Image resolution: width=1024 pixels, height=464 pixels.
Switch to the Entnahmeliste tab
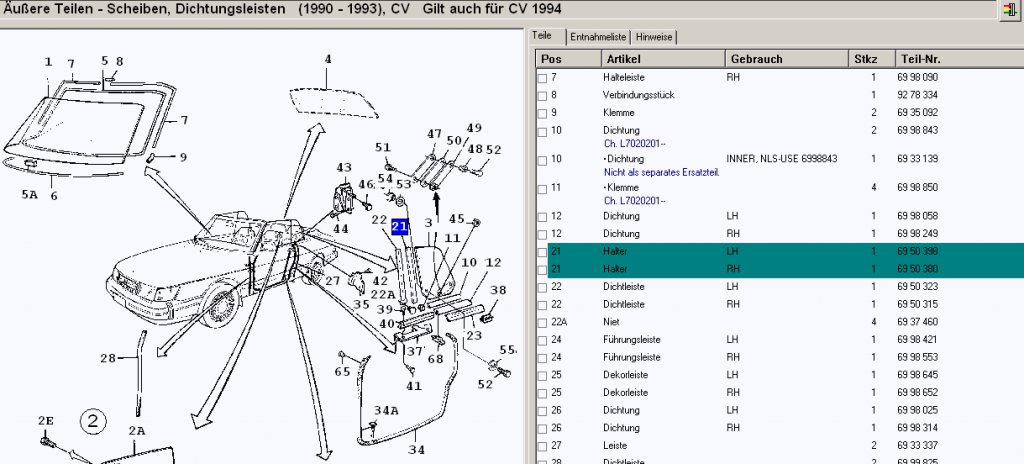pyautogui.click(x=598, y=37)
